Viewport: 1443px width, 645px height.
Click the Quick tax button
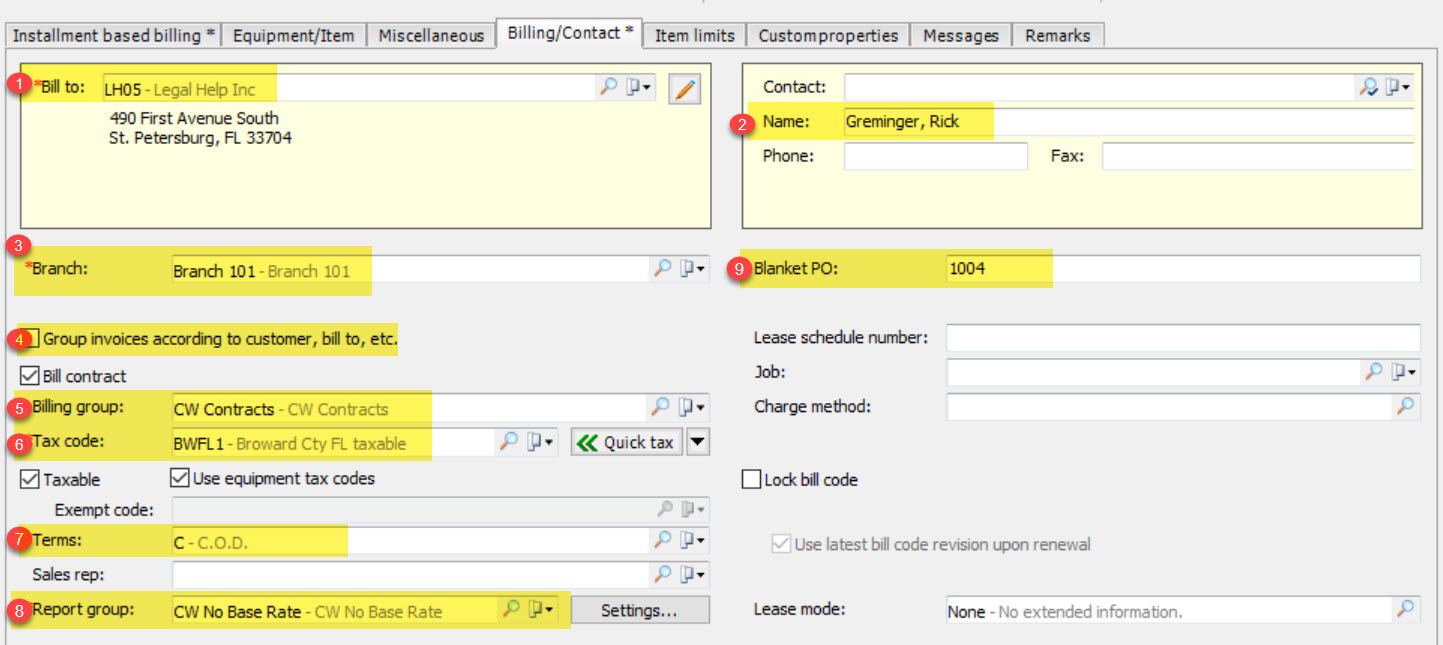click(x=626, y=442)
